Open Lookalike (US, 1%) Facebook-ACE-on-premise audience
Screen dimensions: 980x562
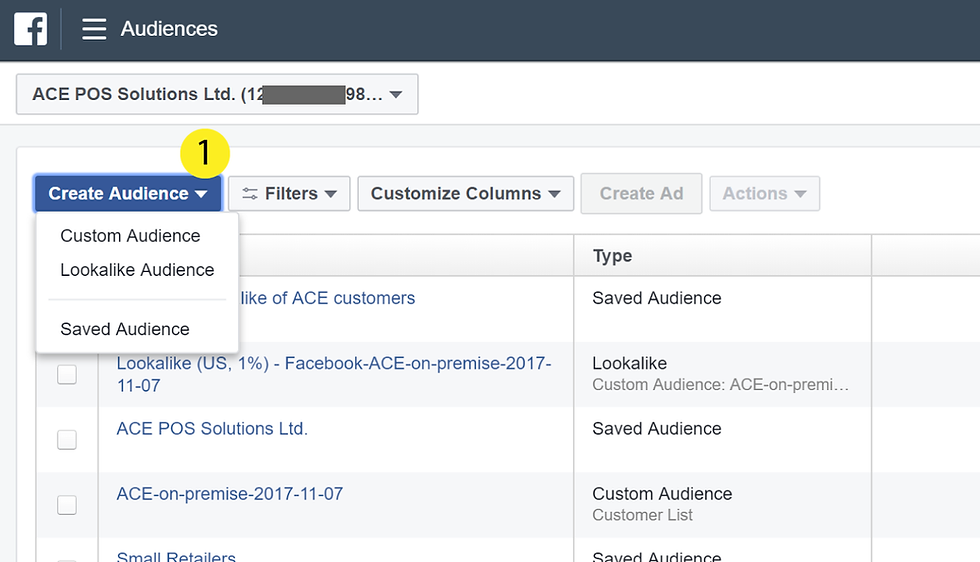[334, 374]
